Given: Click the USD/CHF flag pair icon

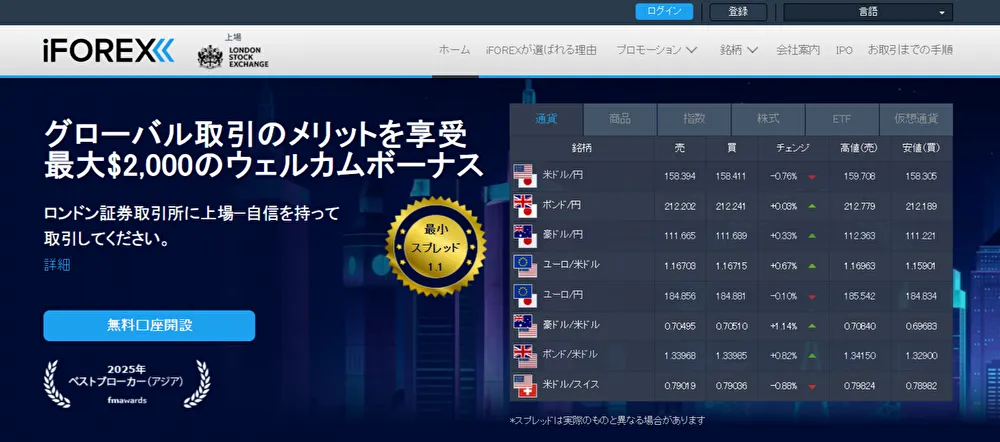Looking at the screenshot, I should pos(526,386).
